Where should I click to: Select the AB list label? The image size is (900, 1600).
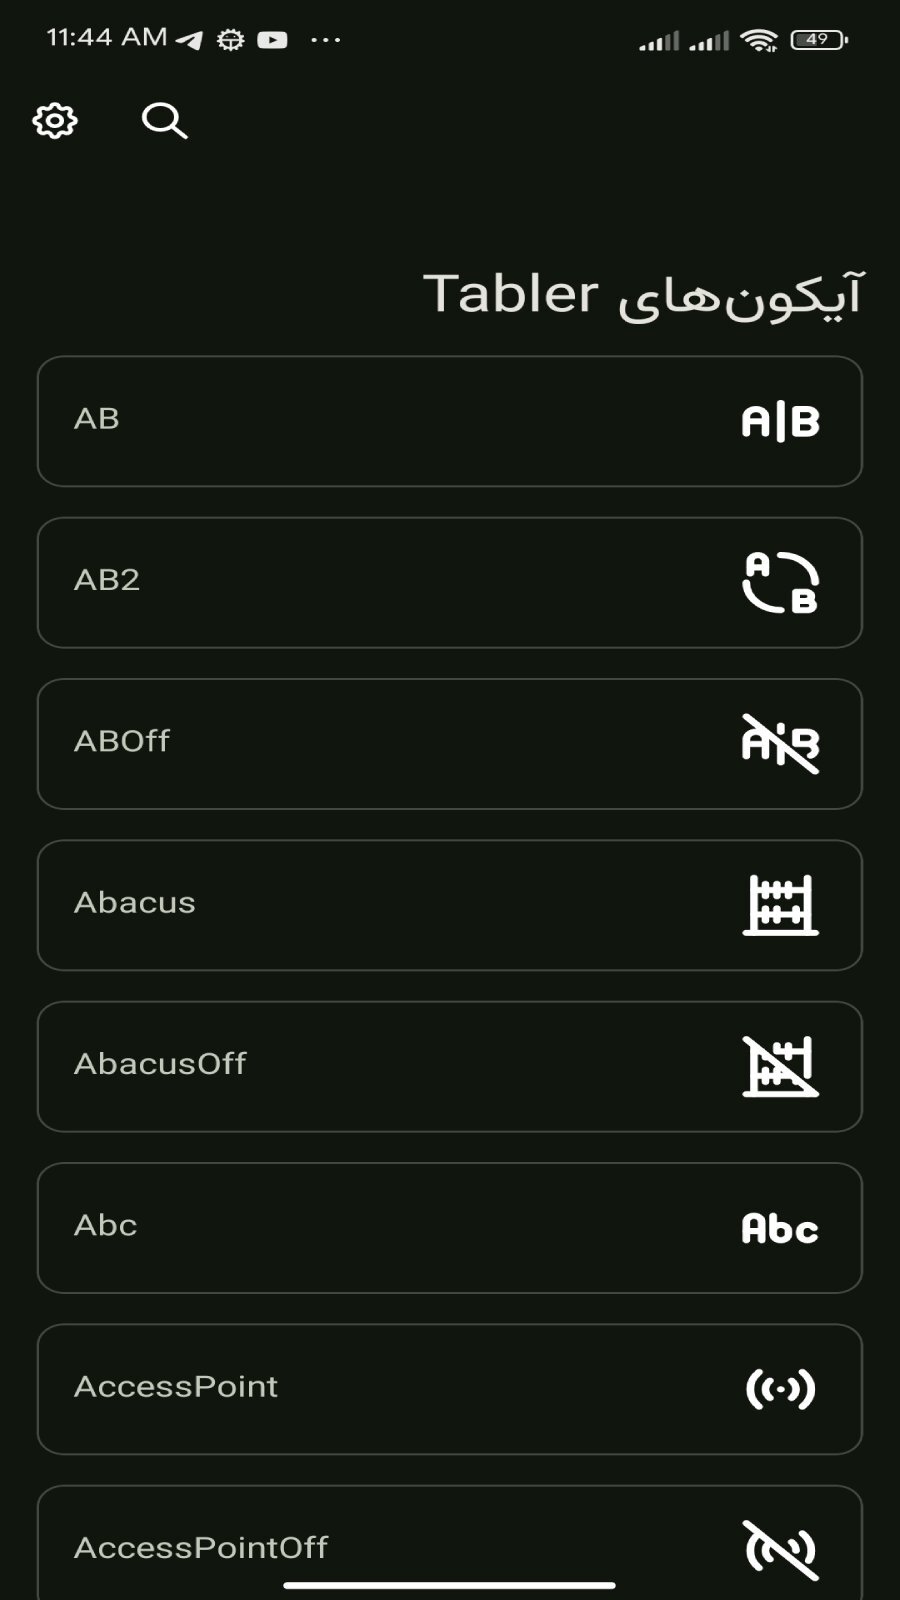click(x=97, y=419)
